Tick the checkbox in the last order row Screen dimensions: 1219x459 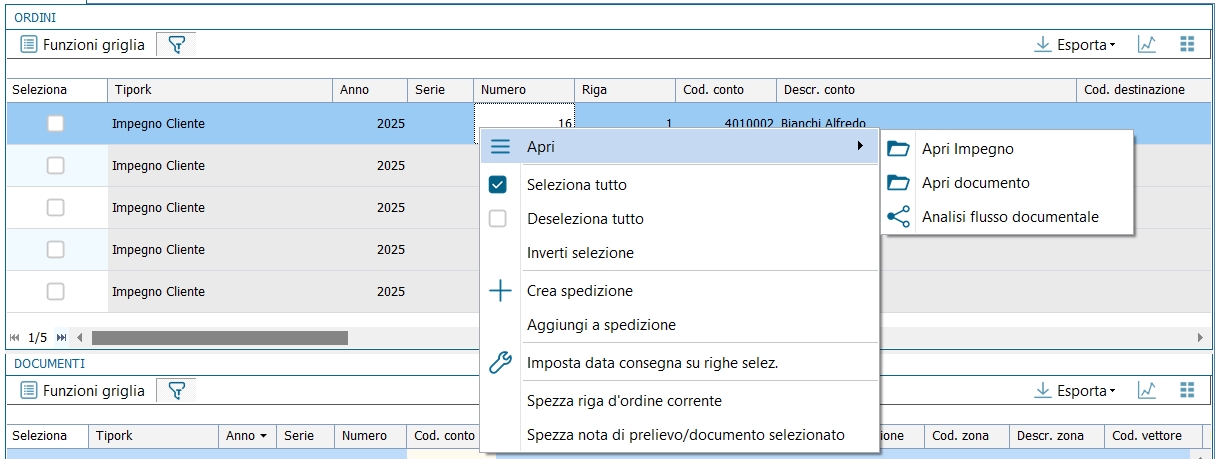56,292
